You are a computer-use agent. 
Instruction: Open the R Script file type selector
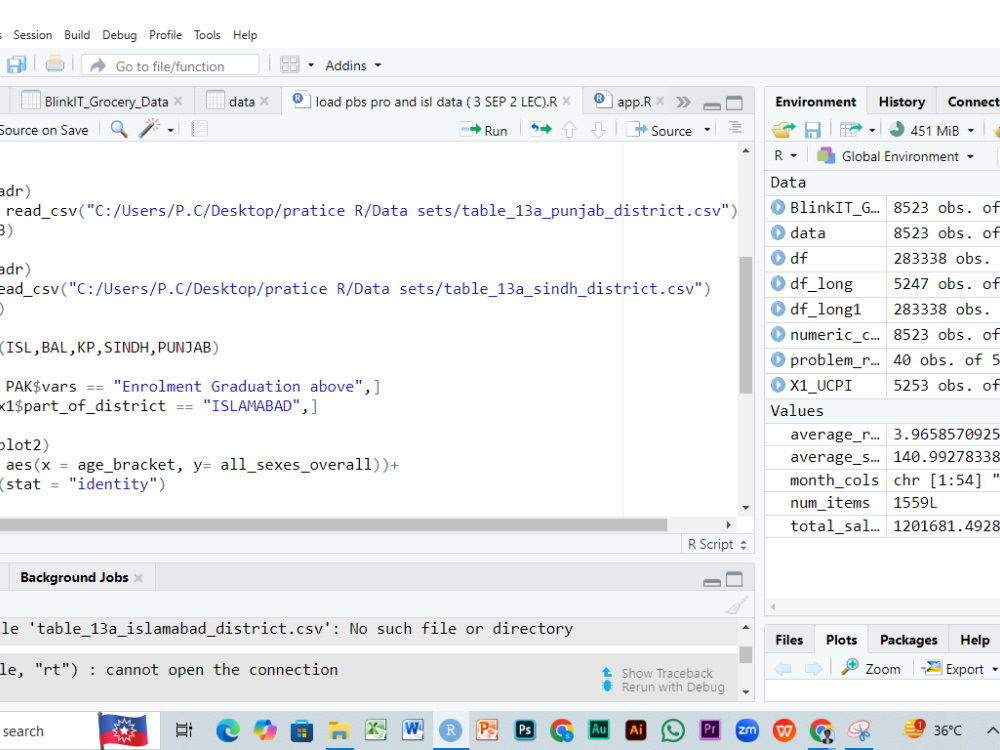pyautogui.click(x=717, y=544)
